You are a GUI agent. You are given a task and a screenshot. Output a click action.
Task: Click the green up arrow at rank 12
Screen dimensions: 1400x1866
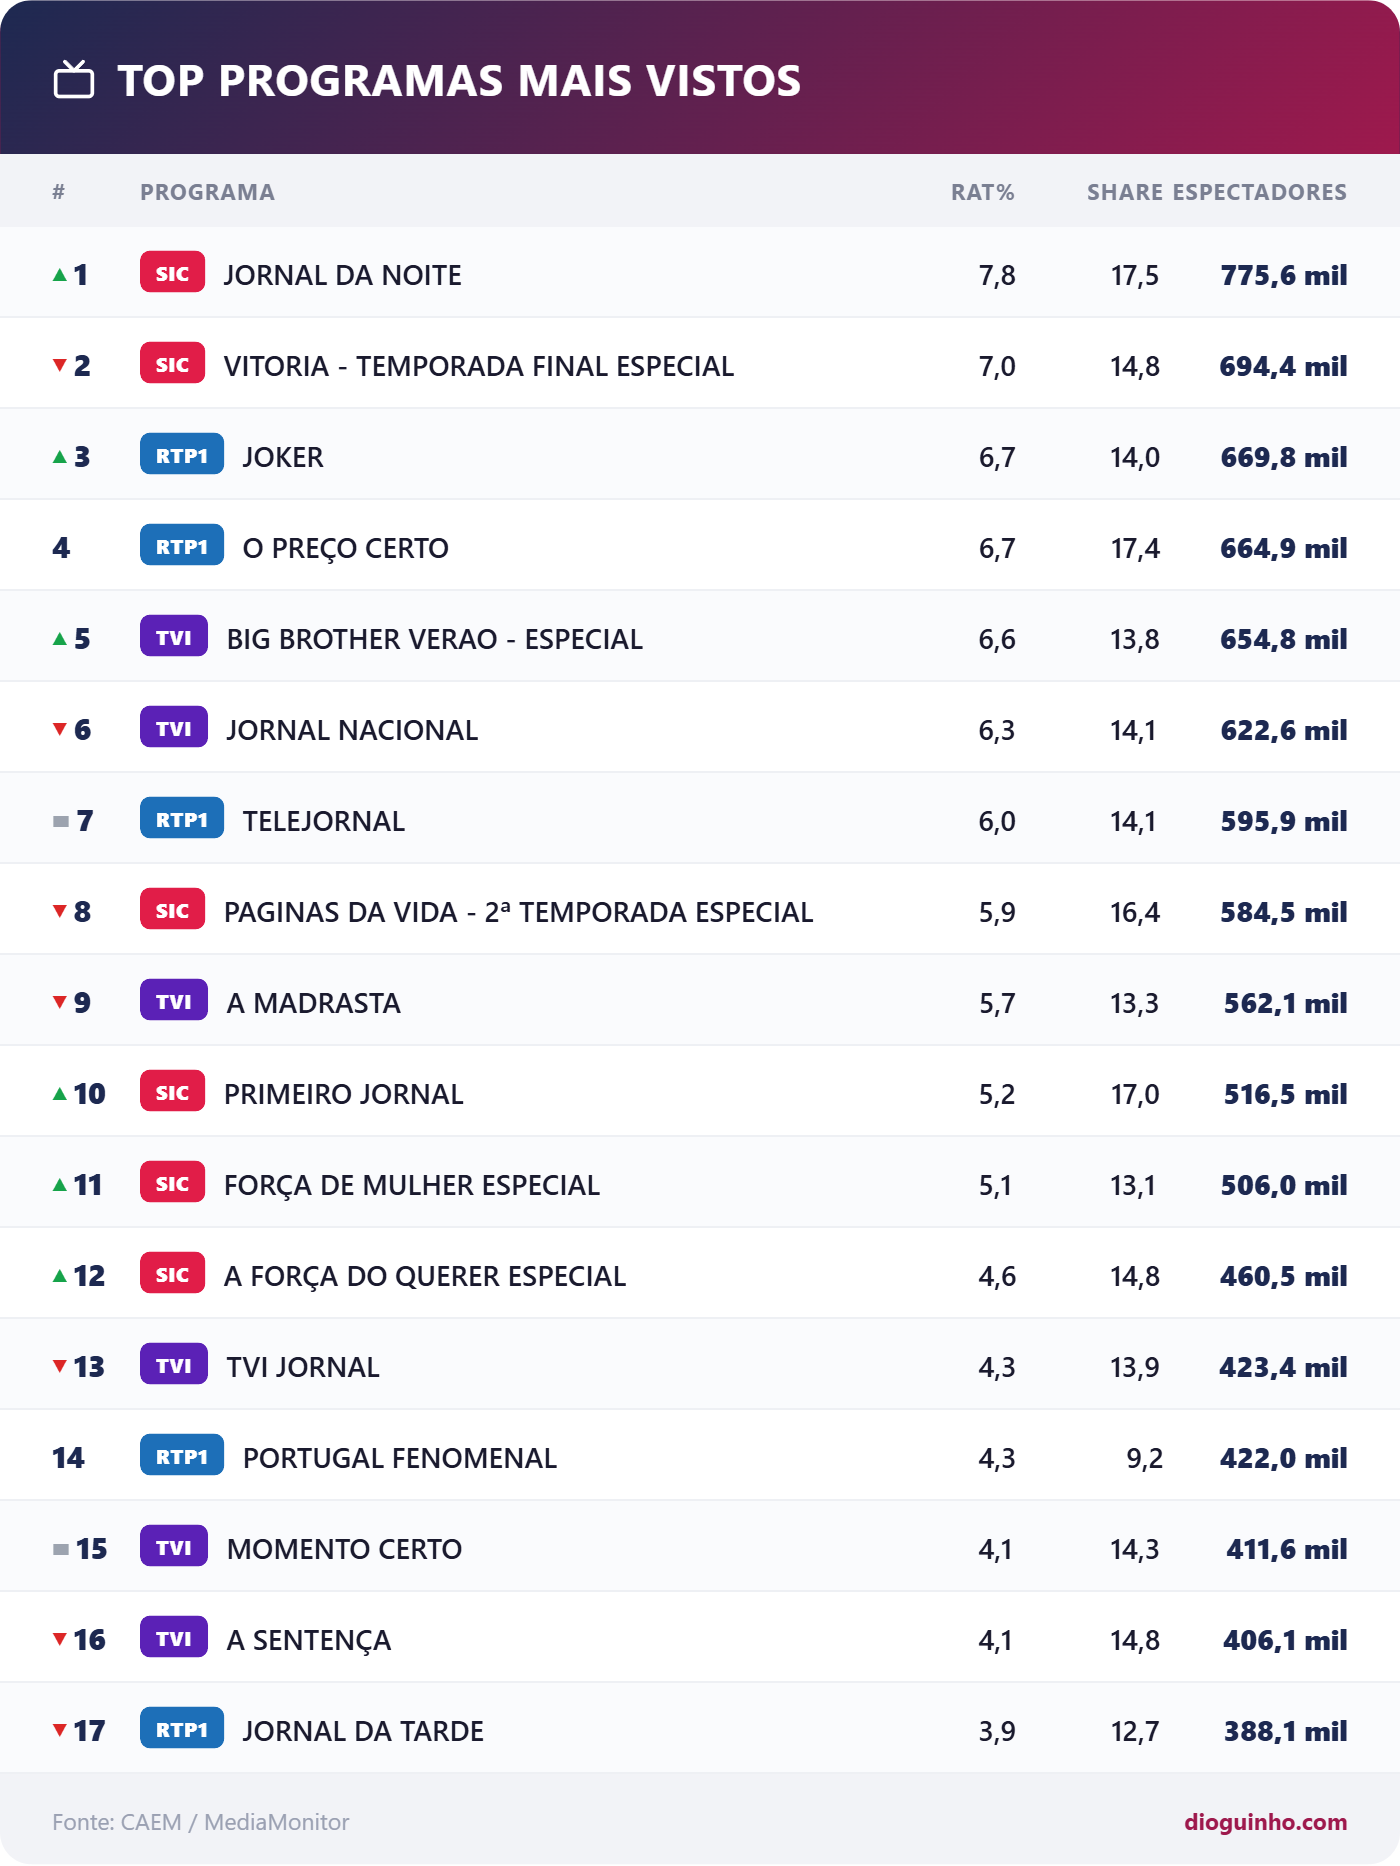click(x=60, y=1275)
